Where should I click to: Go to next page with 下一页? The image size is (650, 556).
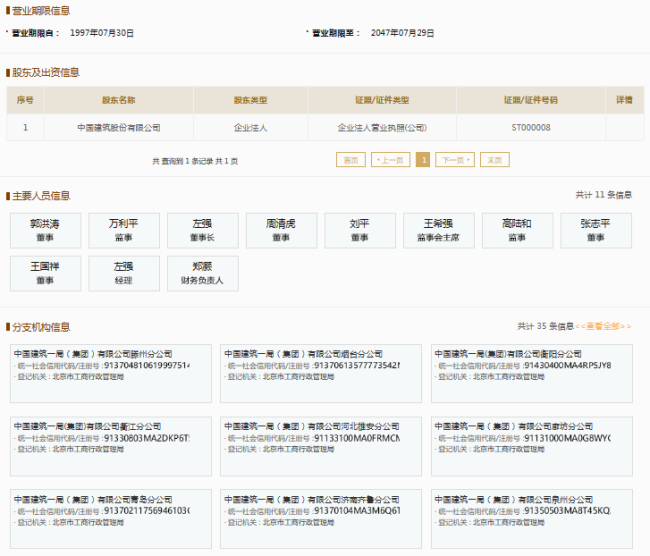pyautogui.click(x=455, y=160)
